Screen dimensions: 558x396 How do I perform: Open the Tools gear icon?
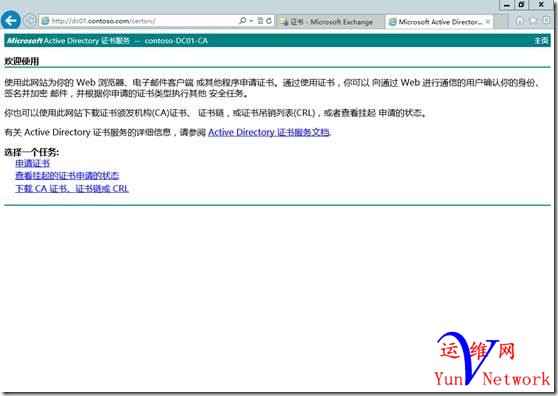point(547,20)
